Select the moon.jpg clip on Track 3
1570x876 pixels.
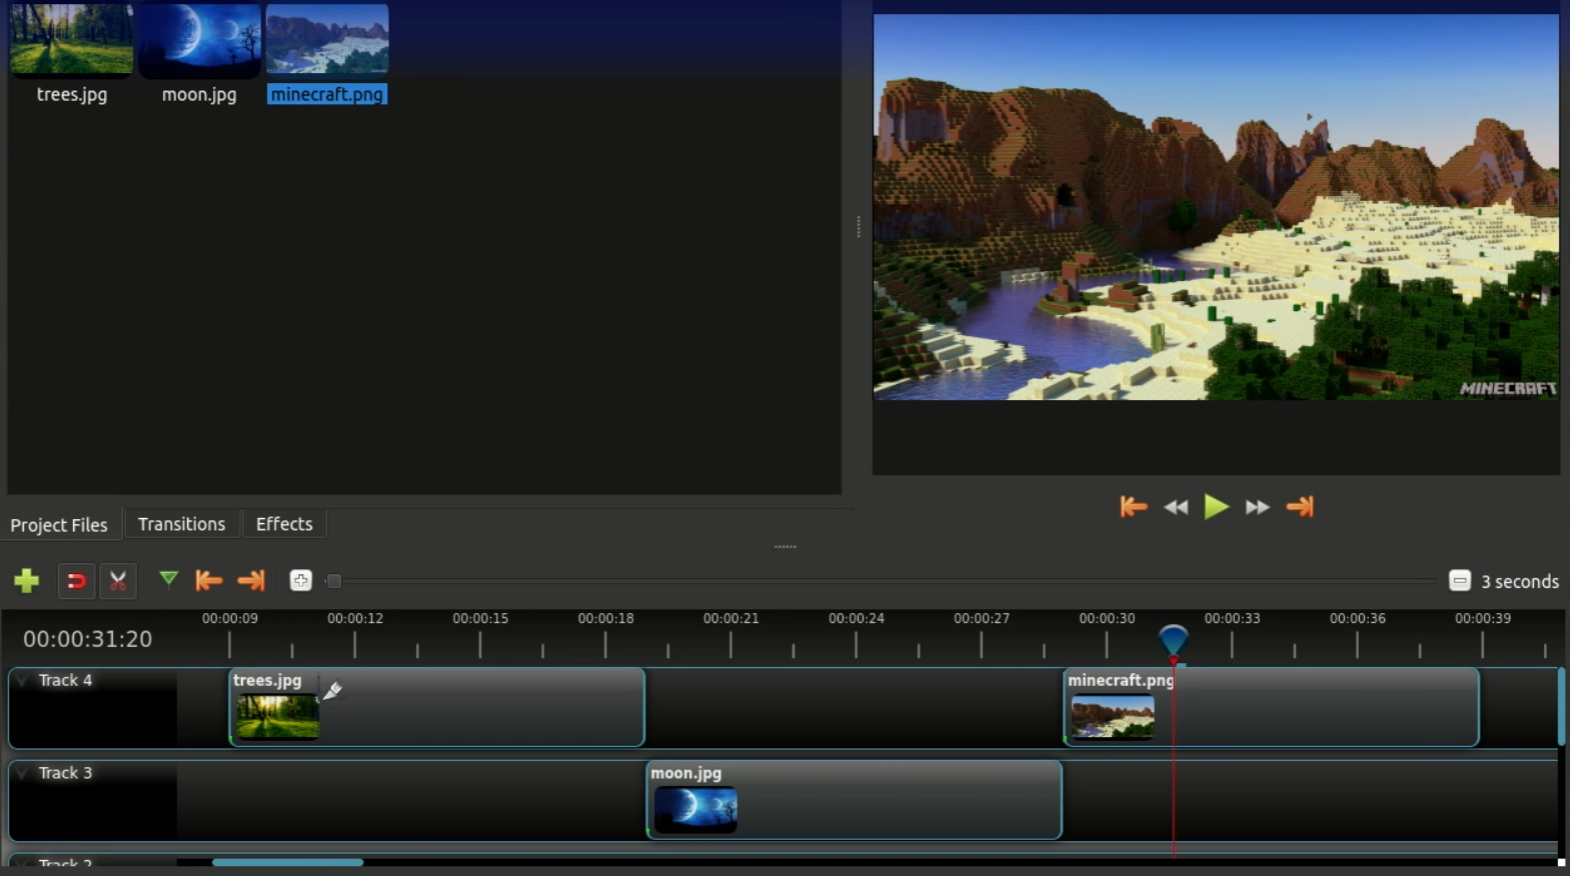854,800
